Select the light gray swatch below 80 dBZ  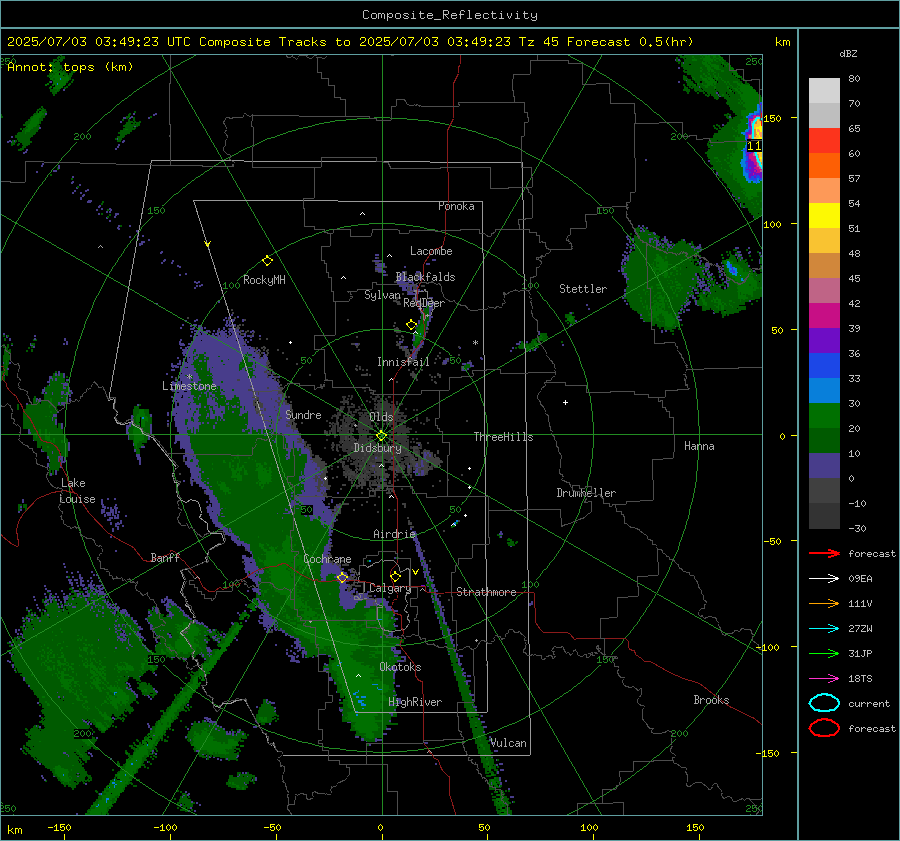pyautogui.click(x=824, y=91)
